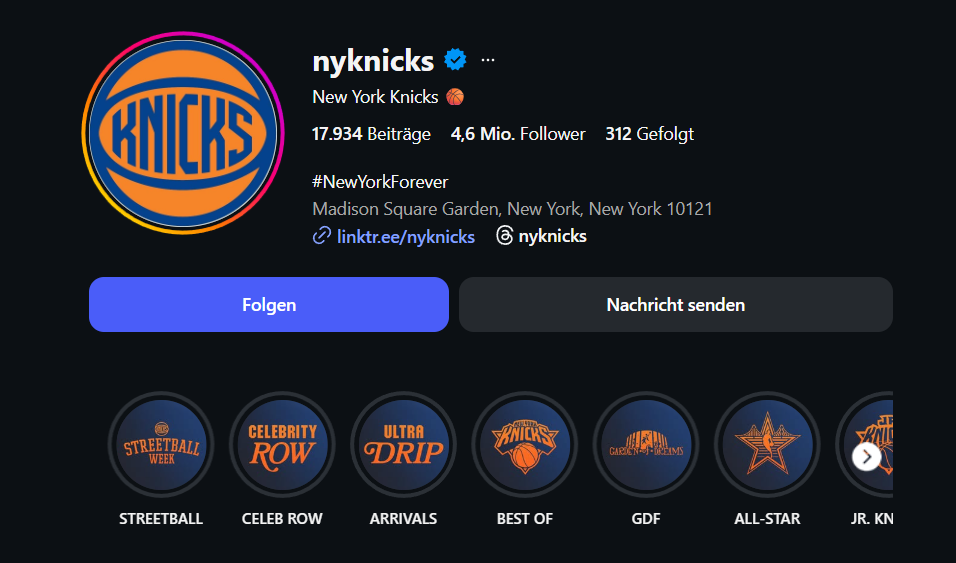Viewport: 956px width, 563px height.
Task: Open the Best Of Knicks highlight
Action: pos(525,444)
